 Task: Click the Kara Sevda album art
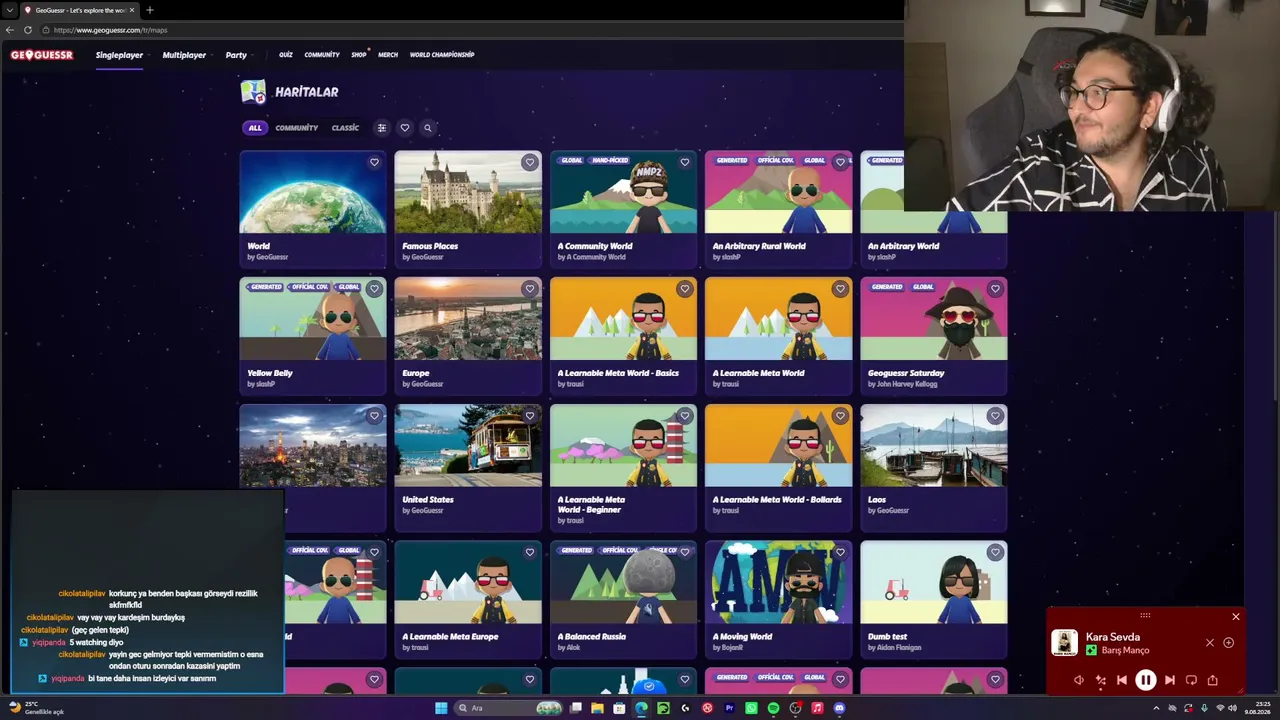[1065, 642]
